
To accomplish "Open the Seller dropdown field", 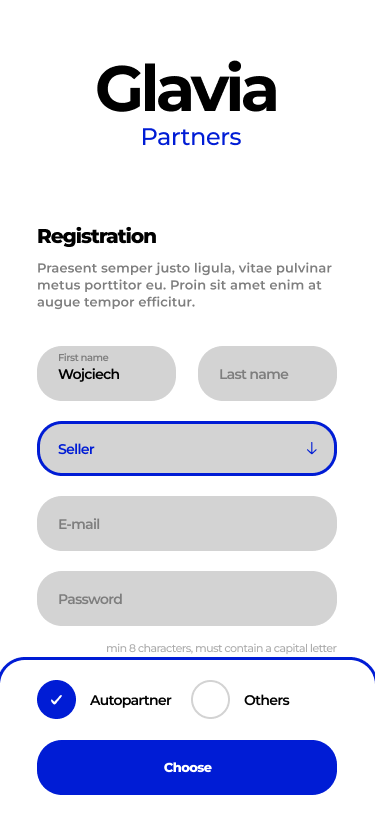I will tap(187, 449).
